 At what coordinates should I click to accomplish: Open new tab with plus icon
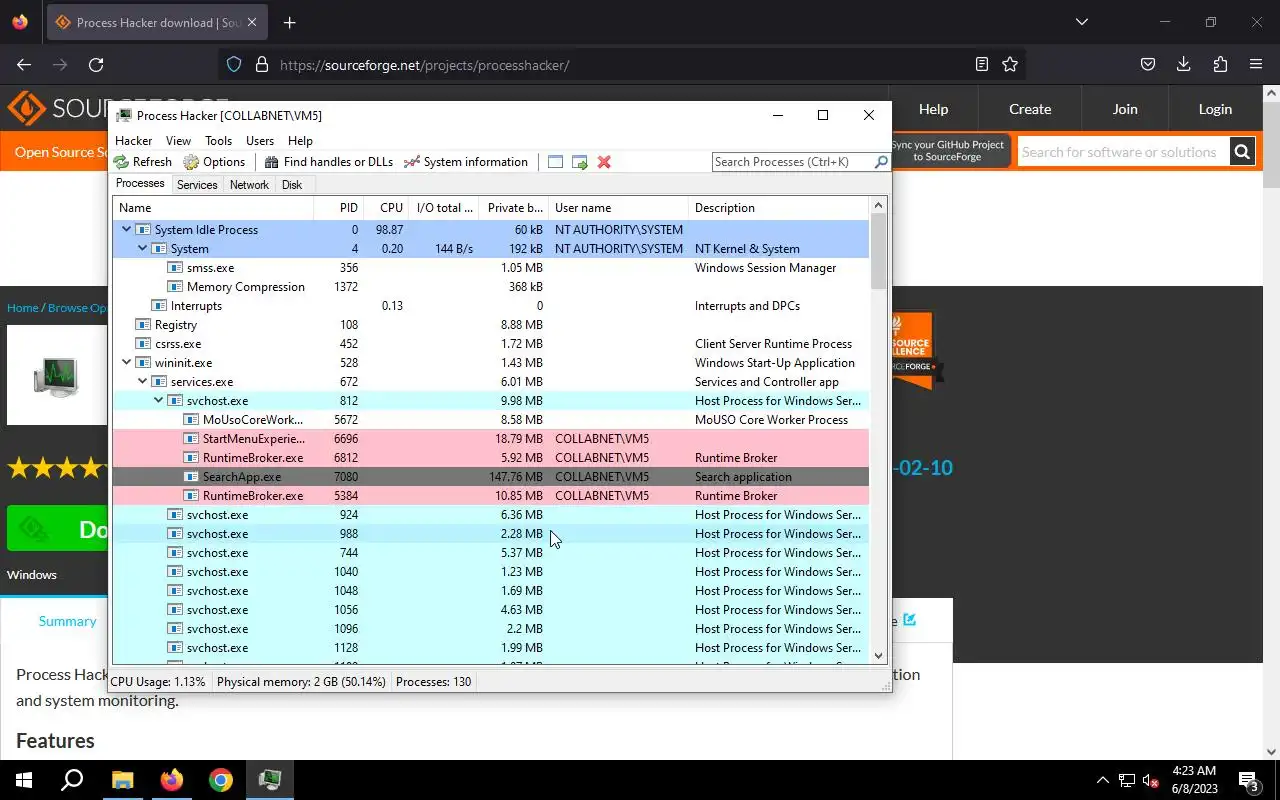[x=289, y=22]
